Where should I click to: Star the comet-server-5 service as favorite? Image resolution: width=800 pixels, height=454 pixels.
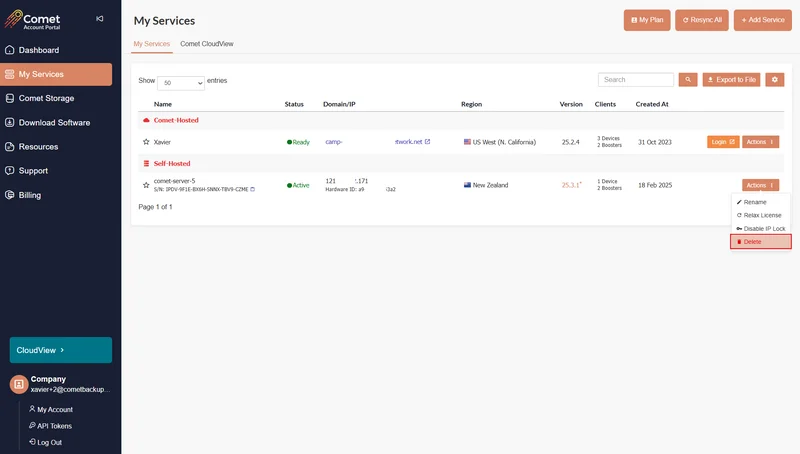pyautogui.click(x=146, y=185)
